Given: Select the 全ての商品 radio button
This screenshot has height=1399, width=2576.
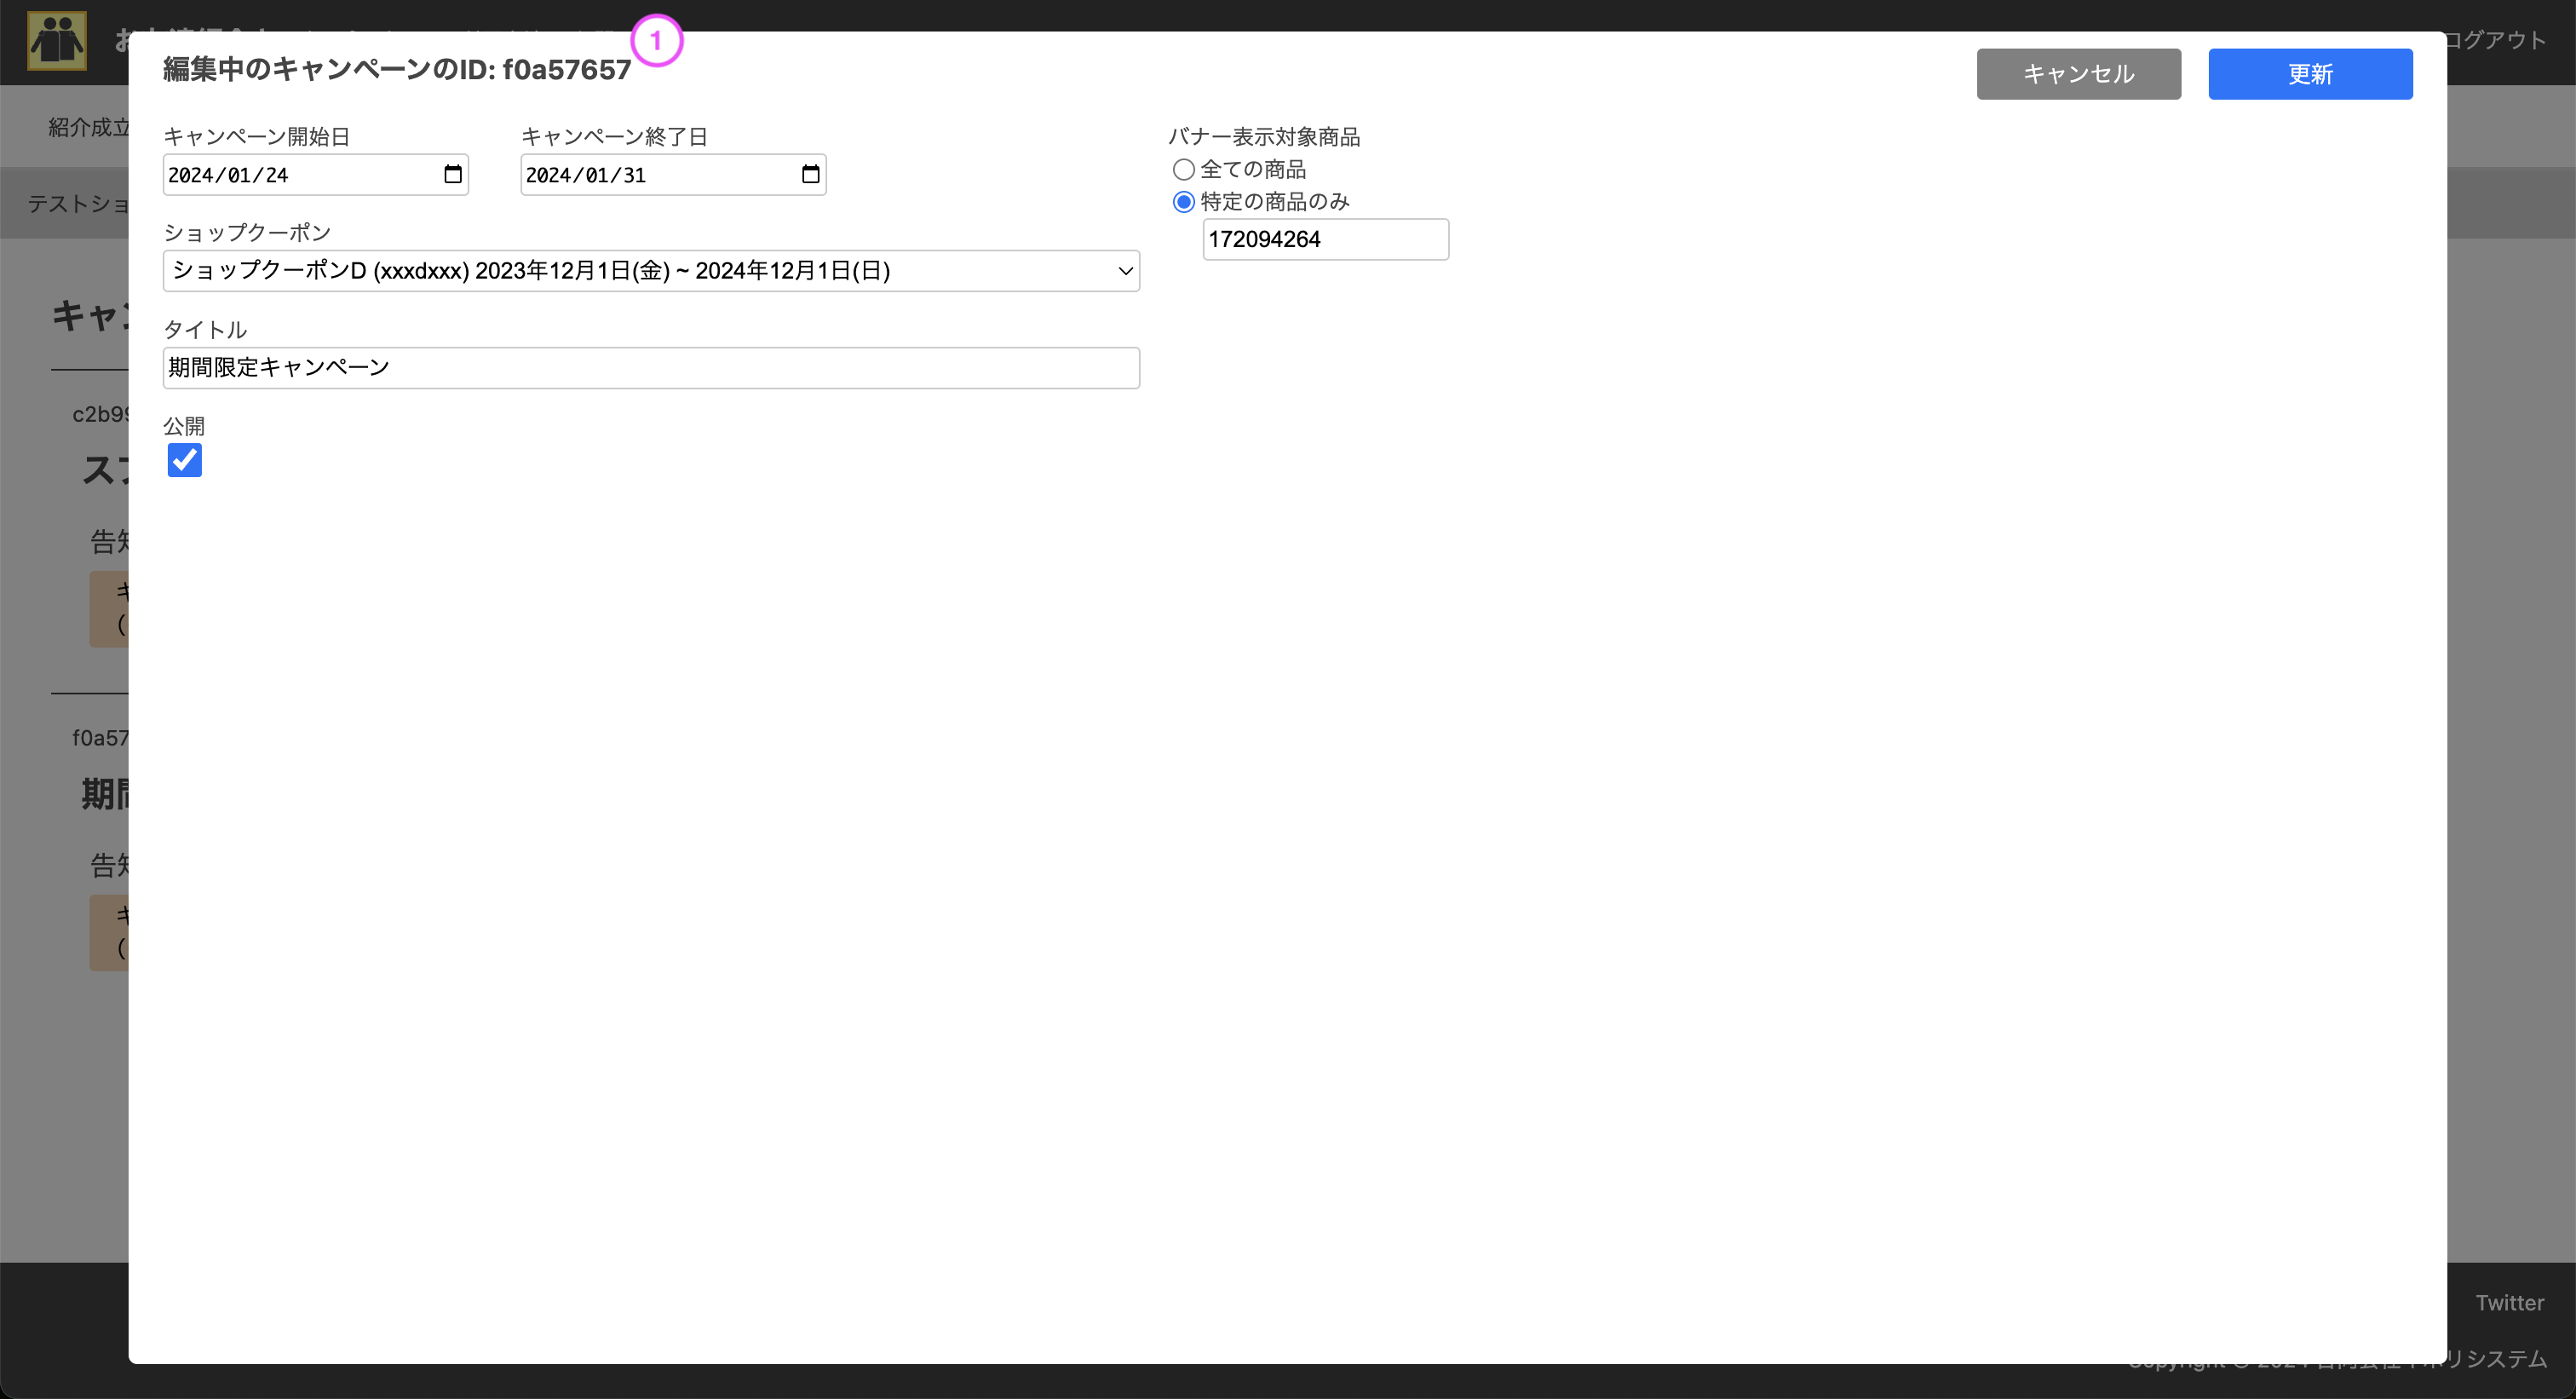Looking at the screenshot, I should [x=1183, y=169].
